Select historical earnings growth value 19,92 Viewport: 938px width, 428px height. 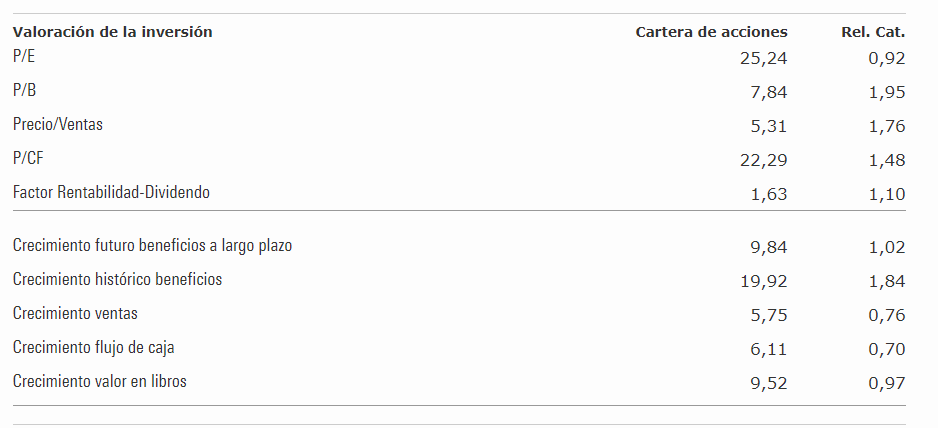761,280
